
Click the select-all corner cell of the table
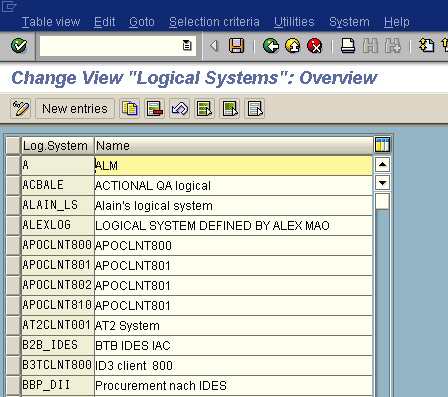coord(13,146)
